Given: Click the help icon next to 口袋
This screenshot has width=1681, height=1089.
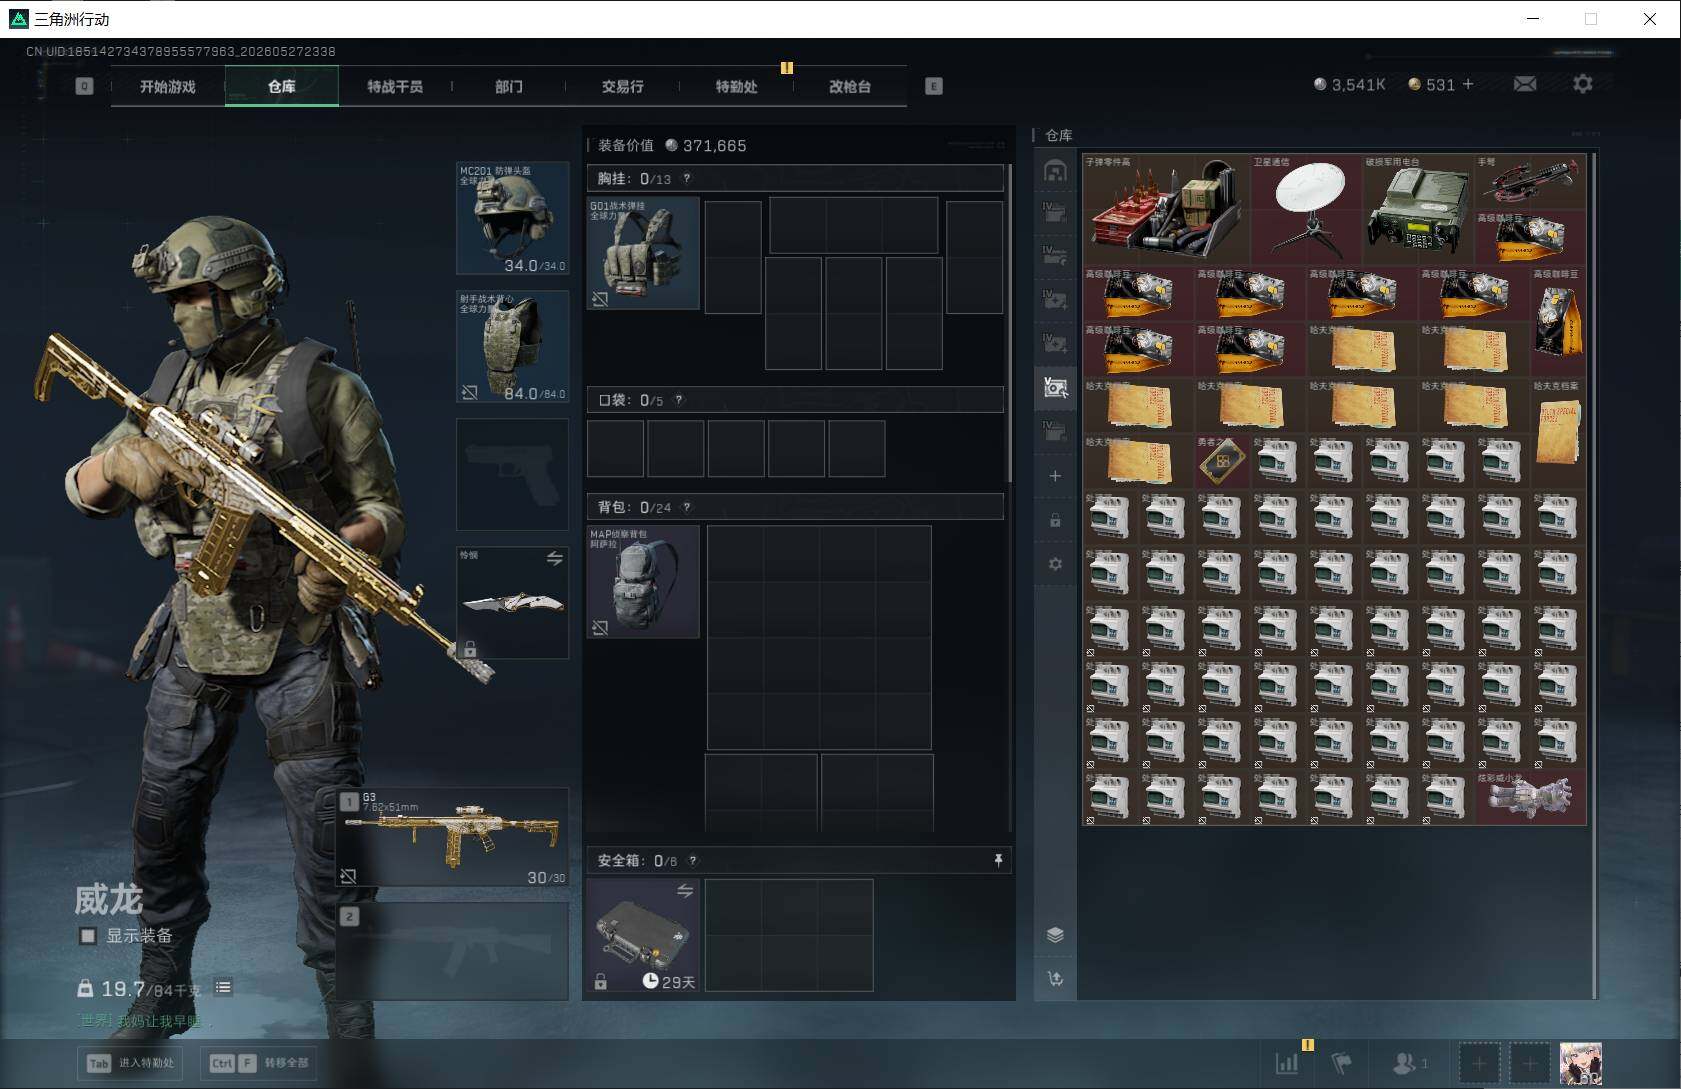Looking at the screenshot, I should [678, 400].
